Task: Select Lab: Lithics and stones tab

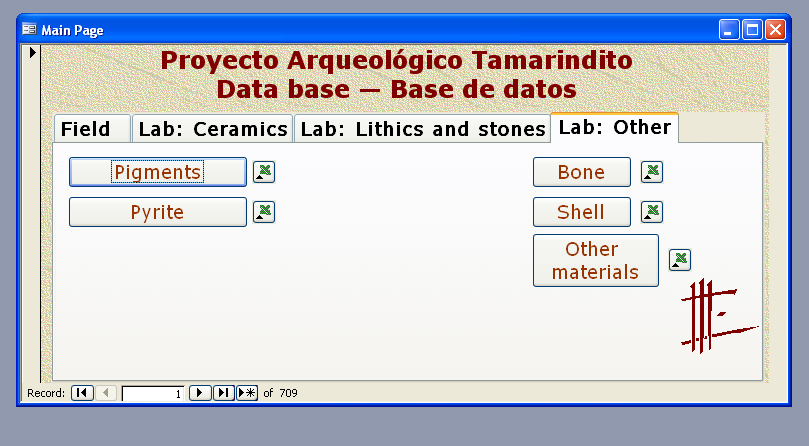Action: pos(422,129)
